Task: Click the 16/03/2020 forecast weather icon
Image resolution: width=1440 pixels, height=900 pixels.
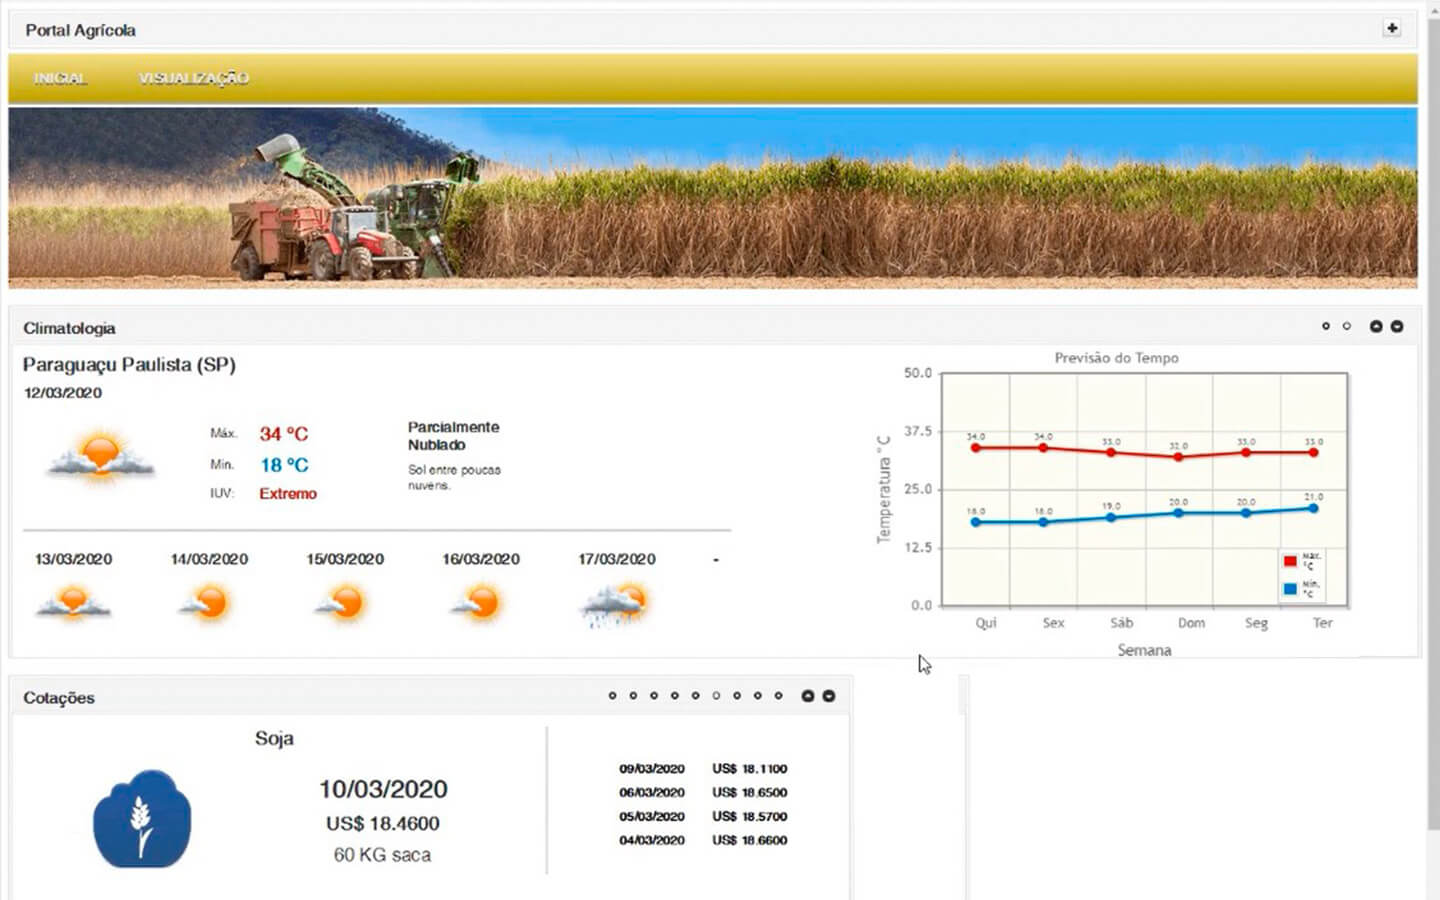Action: tap(479, 603)
